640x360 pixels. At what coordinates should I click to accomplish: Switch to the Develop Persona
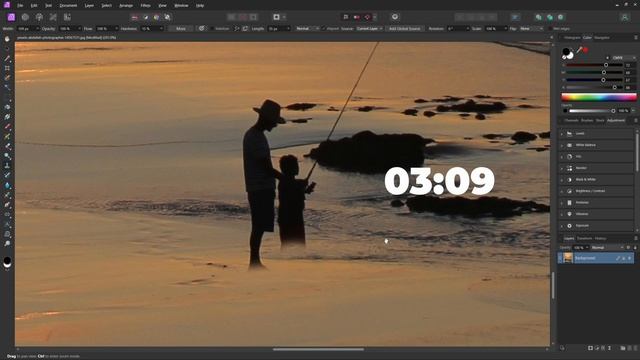[39, 17]
